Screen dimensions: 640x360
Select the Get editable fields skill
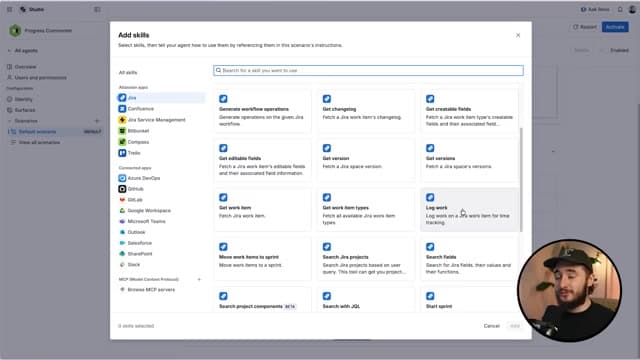262,160
